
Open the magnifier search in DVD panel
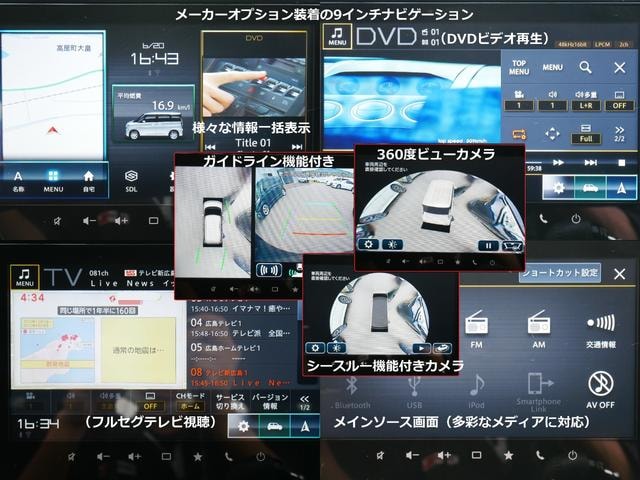pyautogui.click(x=585, y=67)
